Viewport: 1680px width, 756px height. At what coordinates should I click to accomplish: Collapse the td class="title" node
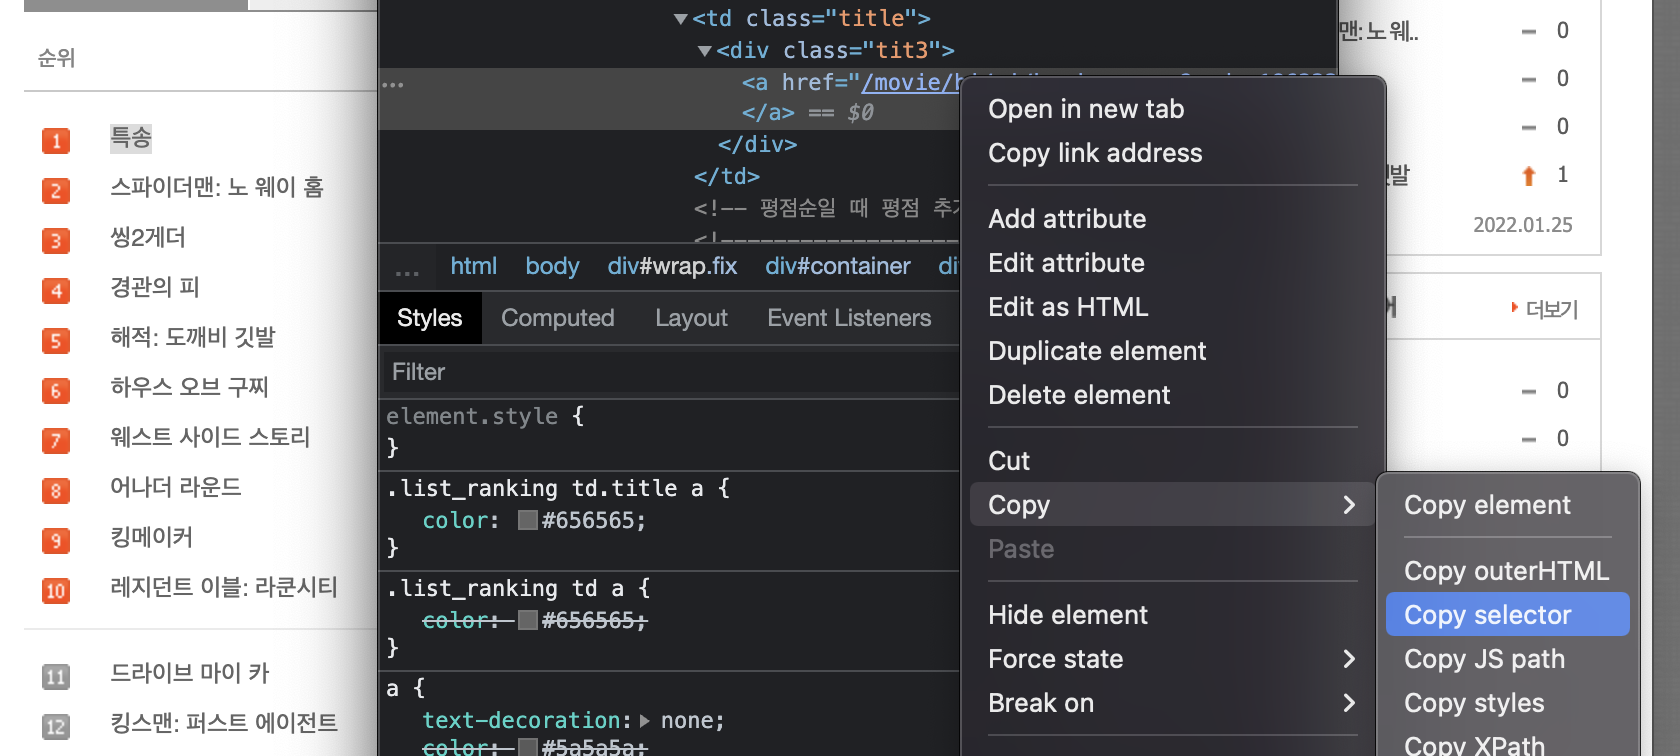tap(681, 19)
